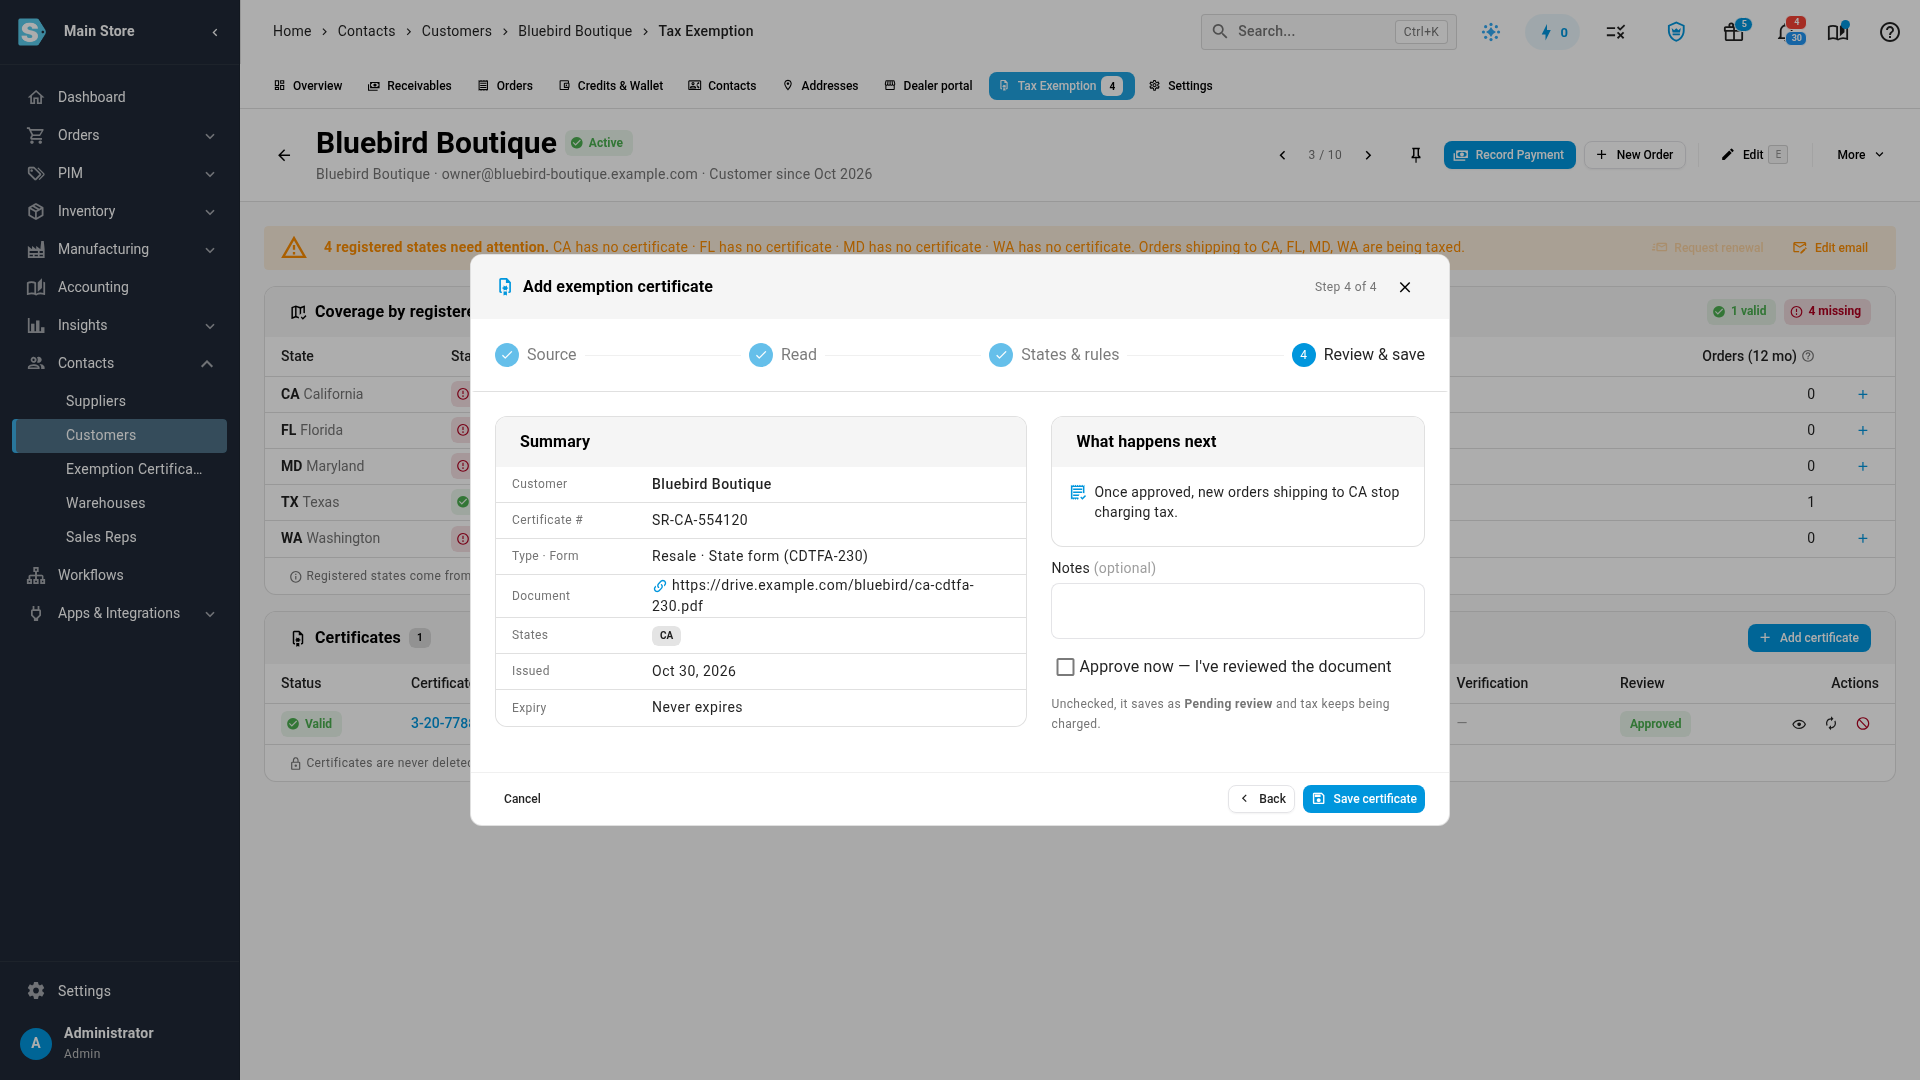1920x1080 pixels.
Task: Click the lightning bolt counter
Action: 1553,32
